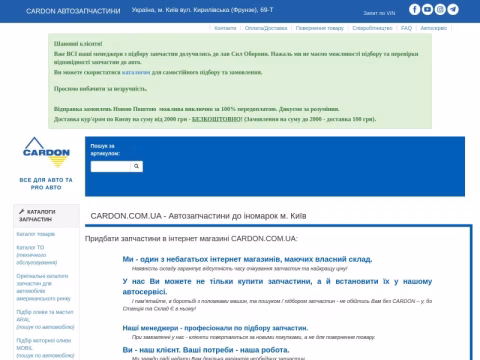Click the Ви - наш клієнт heading
The width and height of the screenshot is (480, 360).
point(206,350)
